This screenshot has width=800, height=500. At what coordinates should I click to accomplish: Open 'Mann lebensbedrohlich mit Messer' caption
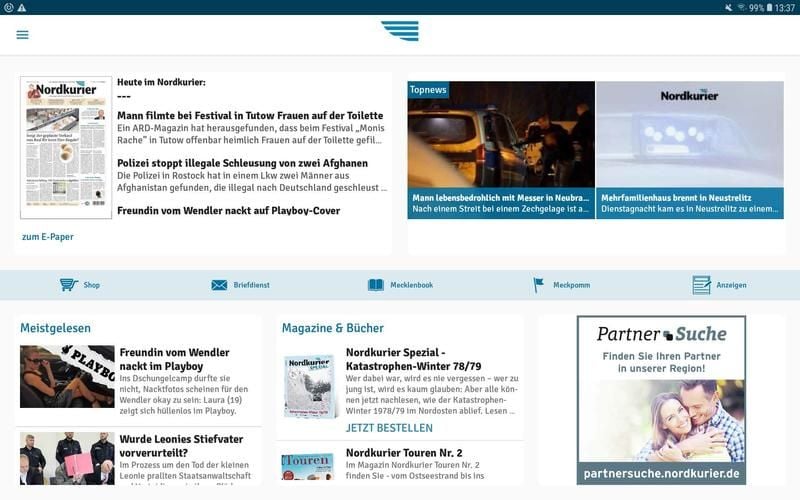501,203
